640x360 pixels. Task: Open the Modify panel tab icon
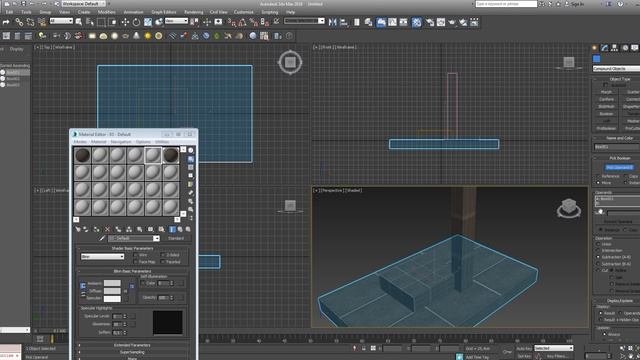click(604, 48)
